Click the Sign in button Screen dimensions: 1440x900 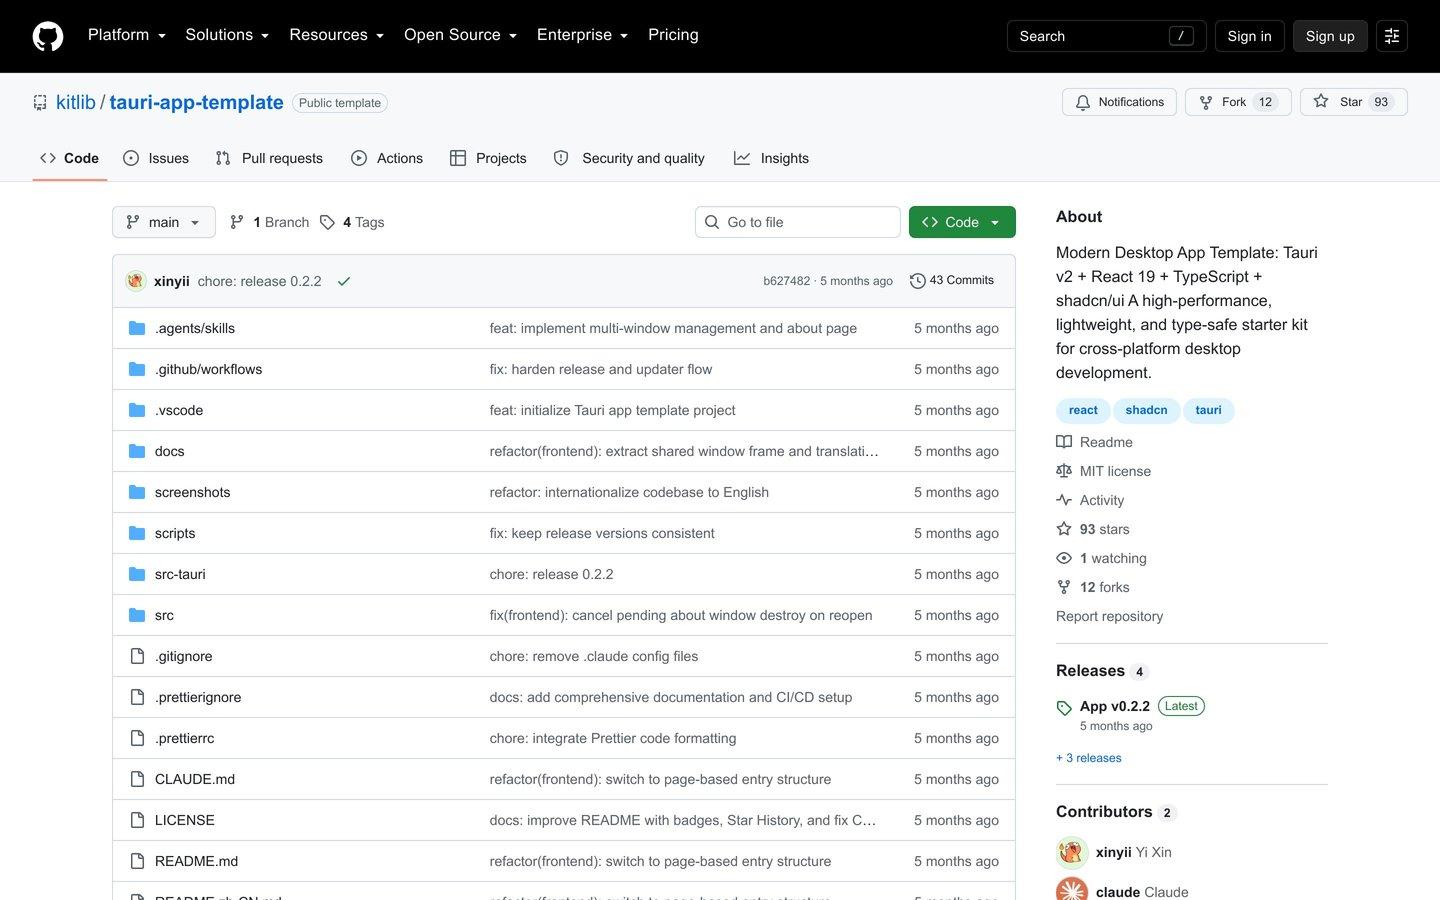[1249, 36]
